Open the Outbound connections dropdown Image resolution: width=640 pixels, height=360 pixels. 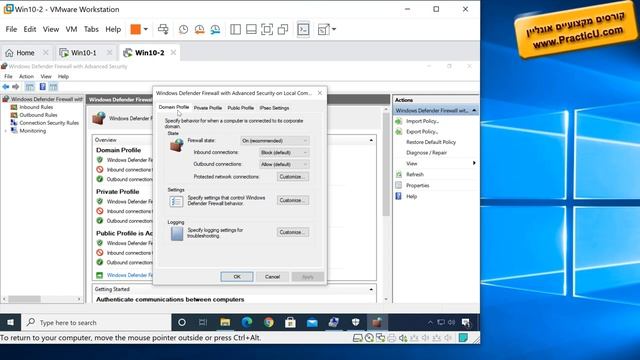coord(284,164)
